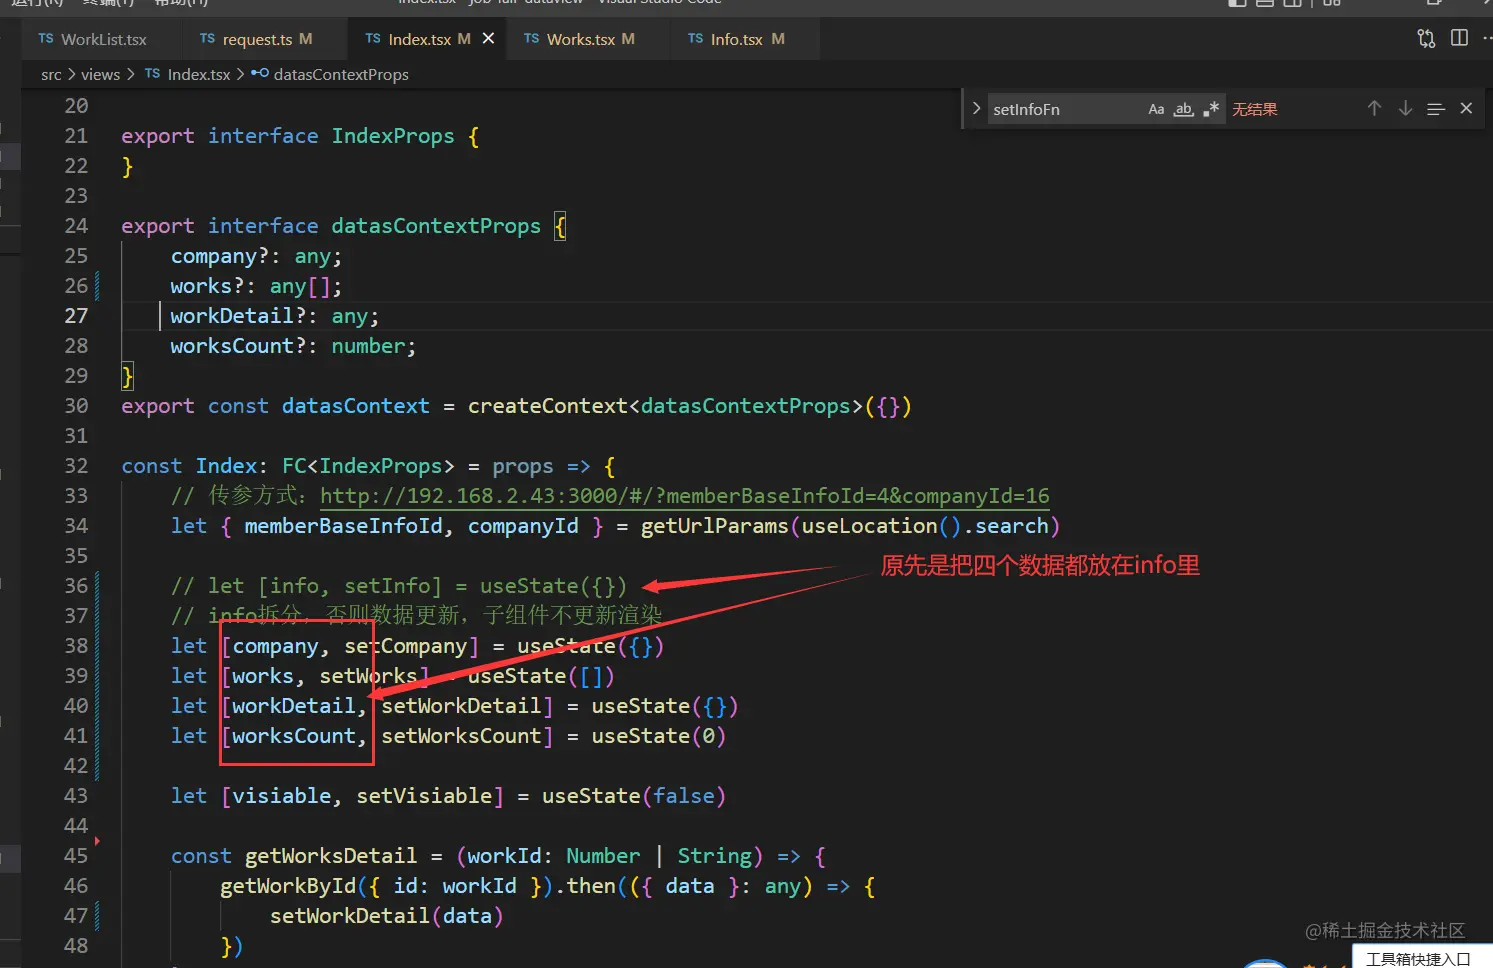Select the Index.tsx editor tab

[x=419, y=39]
